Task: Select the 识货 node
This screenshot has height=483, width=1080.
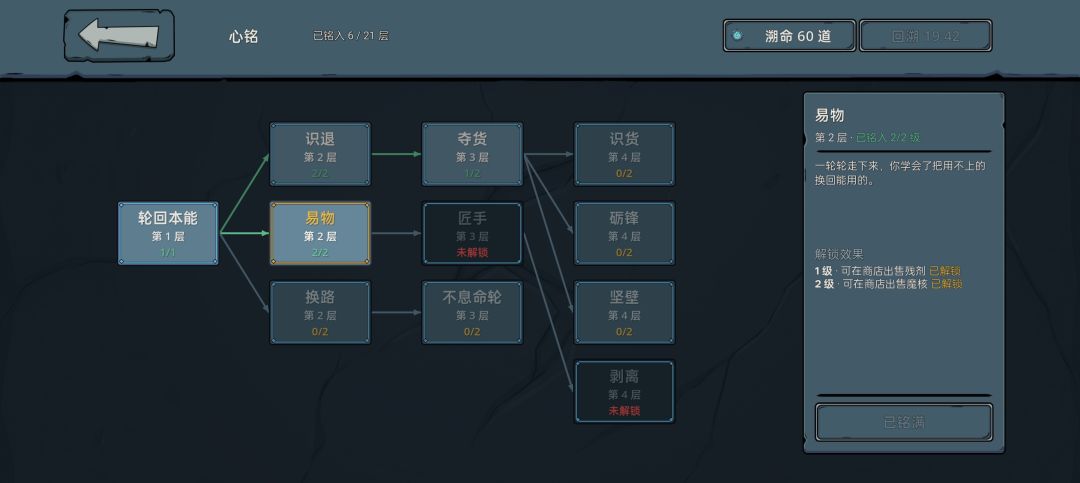Action: (x=625, y=154)
